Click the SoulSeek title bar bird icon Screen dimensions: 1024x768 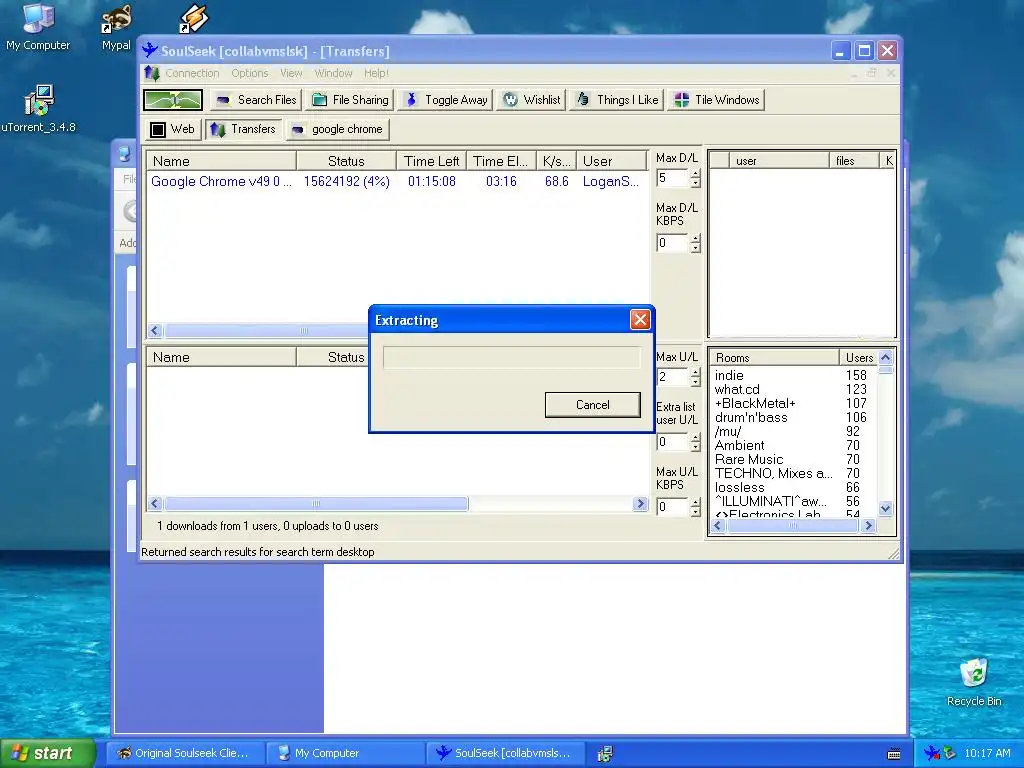[x=150, y=51]
